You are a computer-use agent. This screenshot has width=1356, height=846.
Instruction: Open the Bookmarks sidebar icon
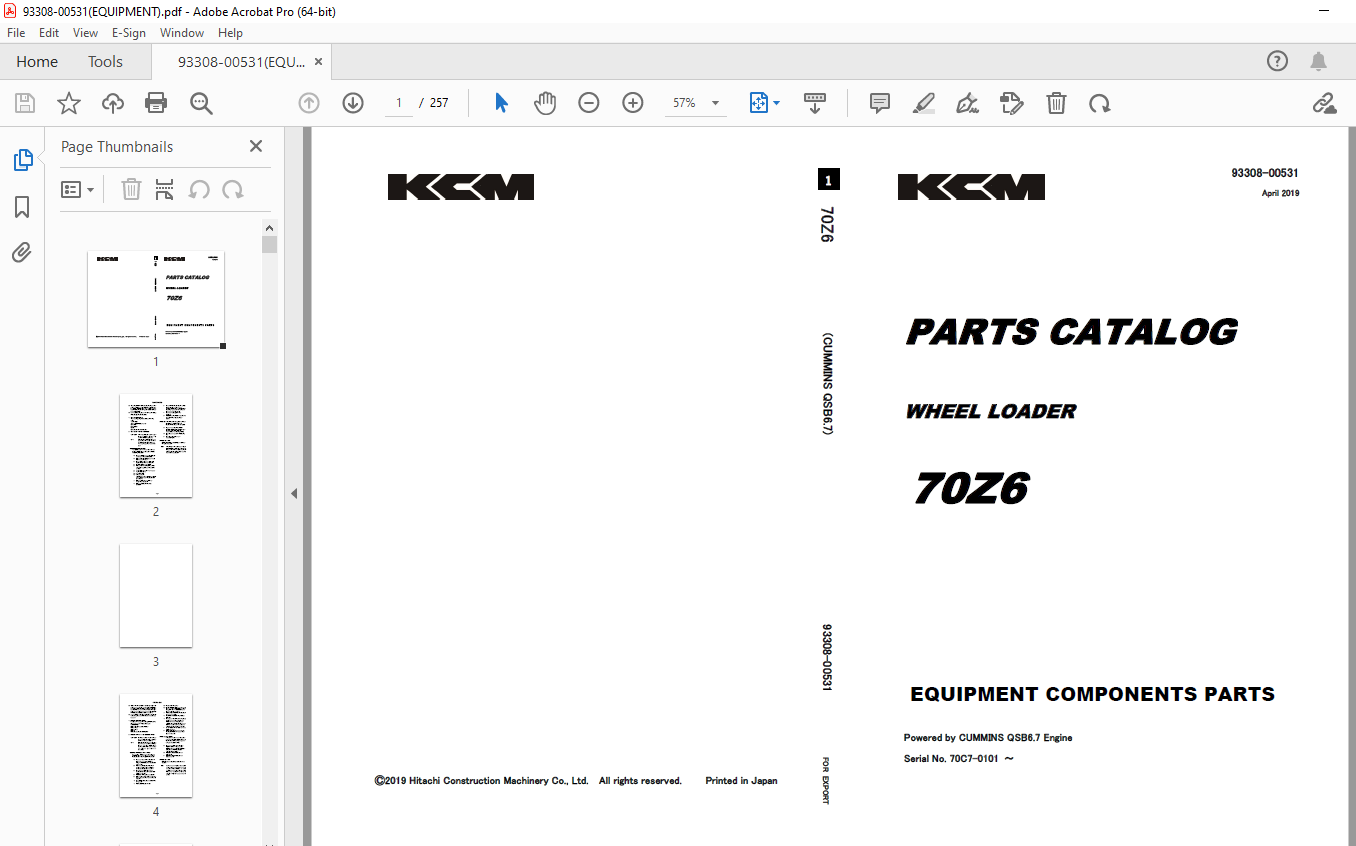[x=22, y=207]
